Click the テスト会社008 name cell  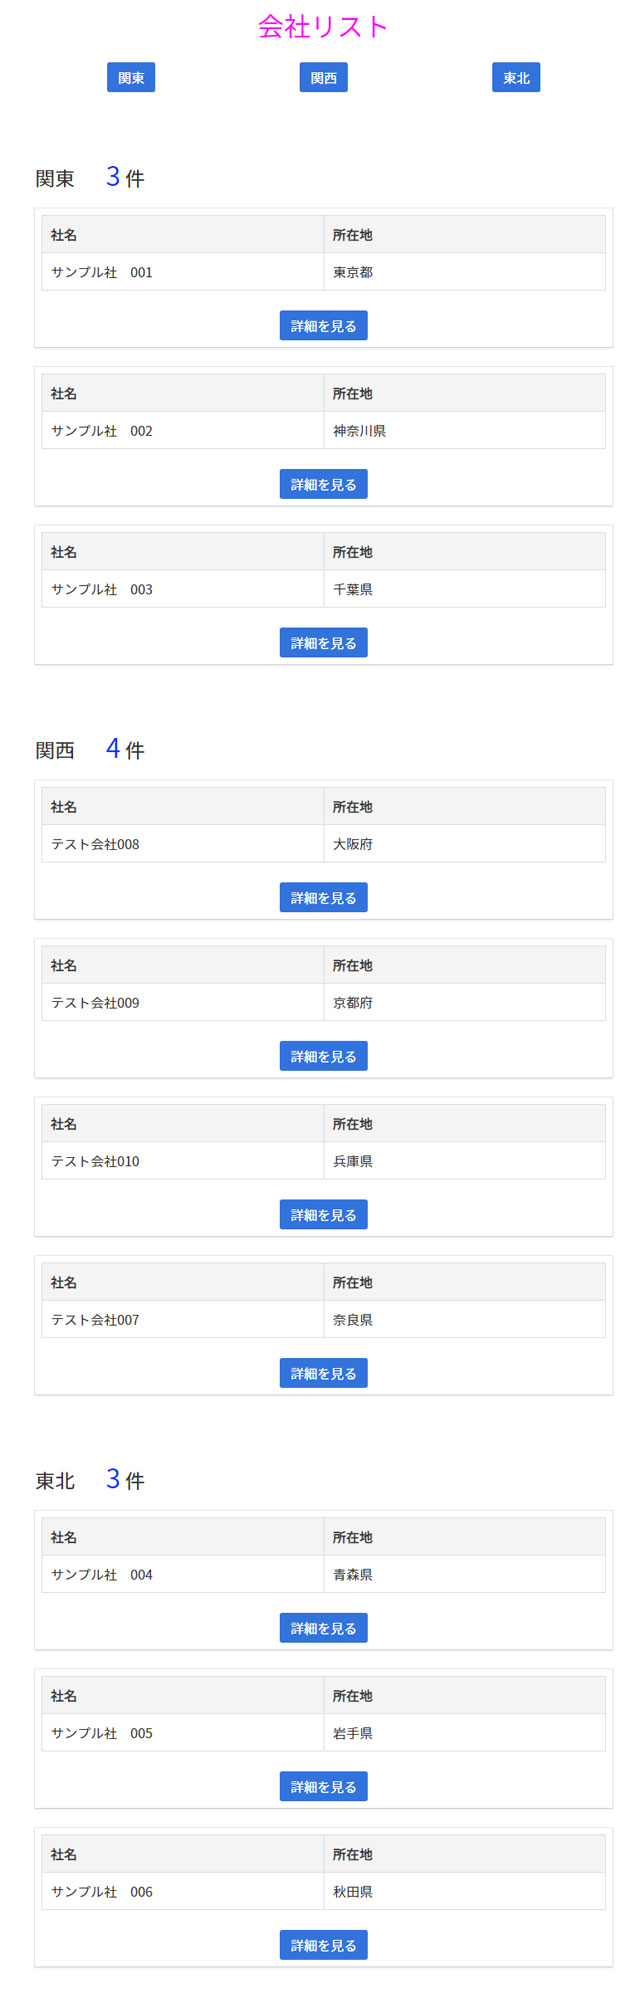pos(183,844)
